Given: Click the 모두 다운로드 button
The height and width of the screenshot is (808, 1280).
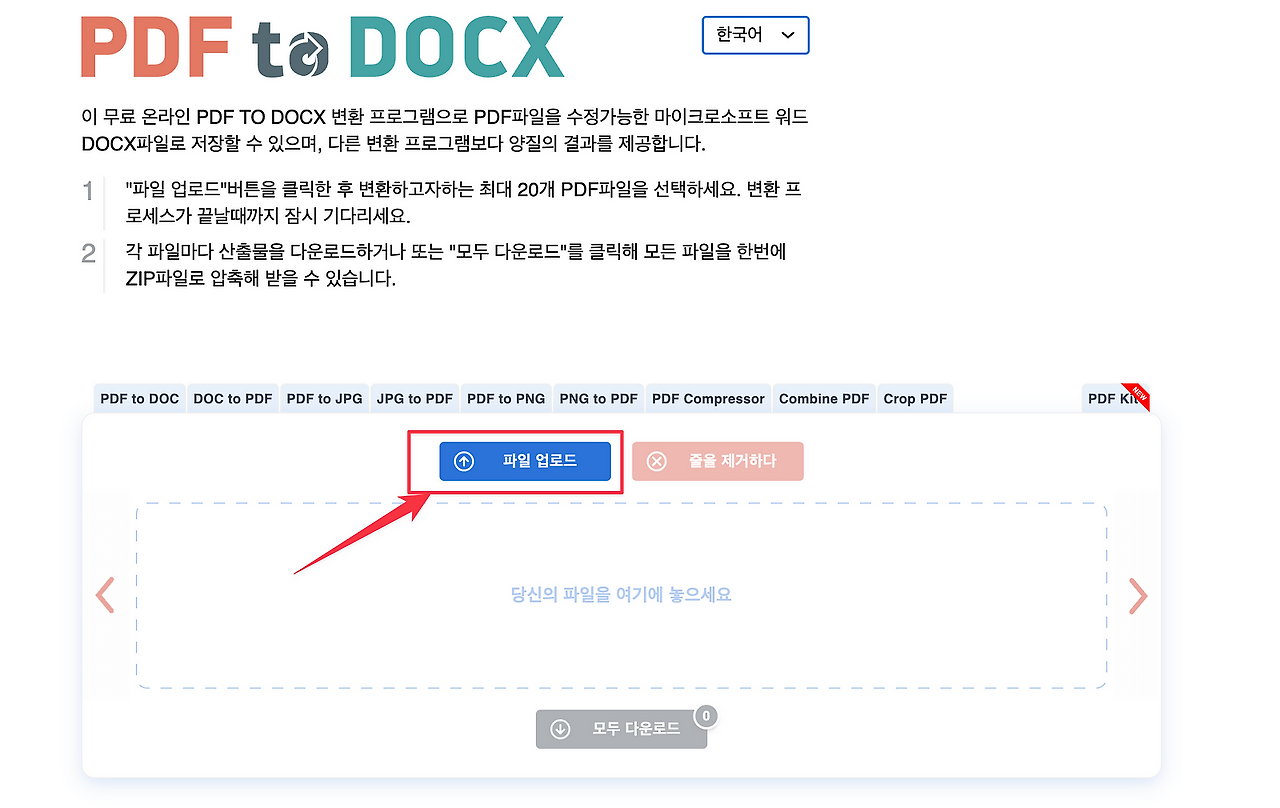Looking at the screenshot, I should pyautogui.click(x=621, y=729).
